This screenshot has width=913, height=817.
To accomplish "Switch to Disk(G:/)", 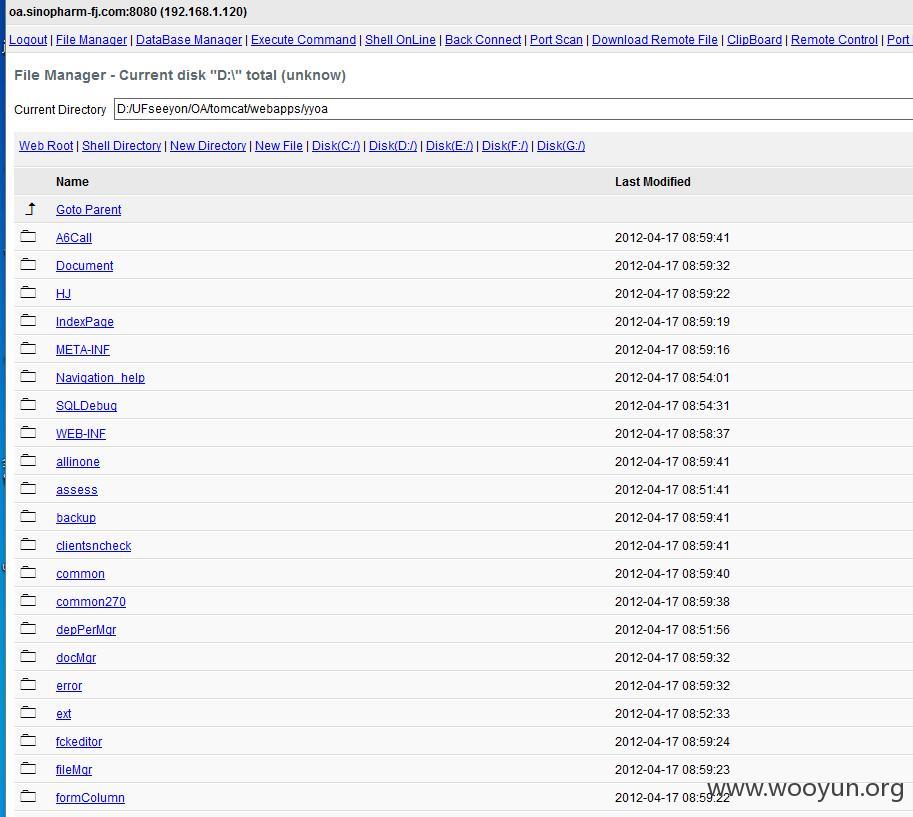I will coord(561,146).
